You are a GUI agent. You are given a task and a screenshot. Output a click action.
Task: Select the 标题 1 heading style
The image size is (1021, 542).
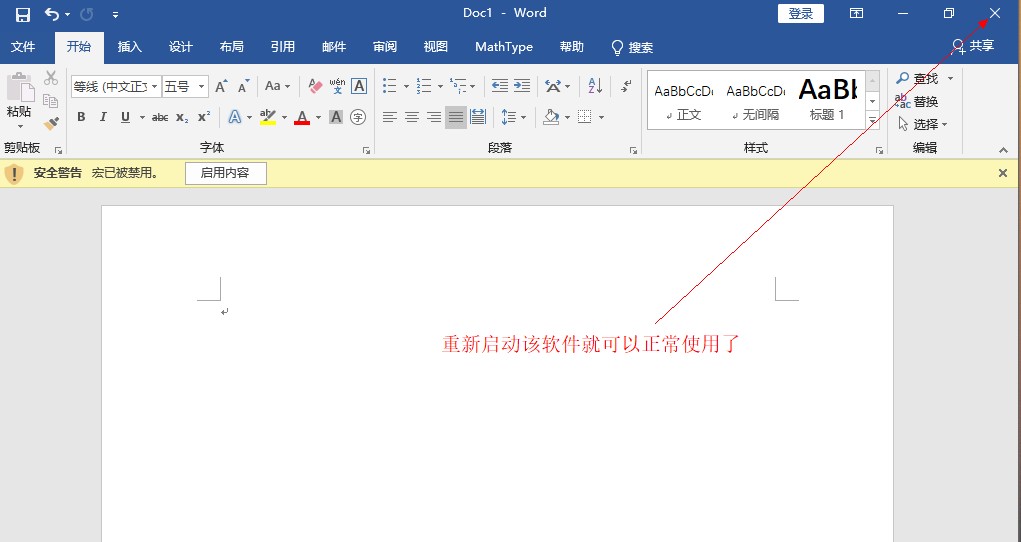click(x=828, y=101)
